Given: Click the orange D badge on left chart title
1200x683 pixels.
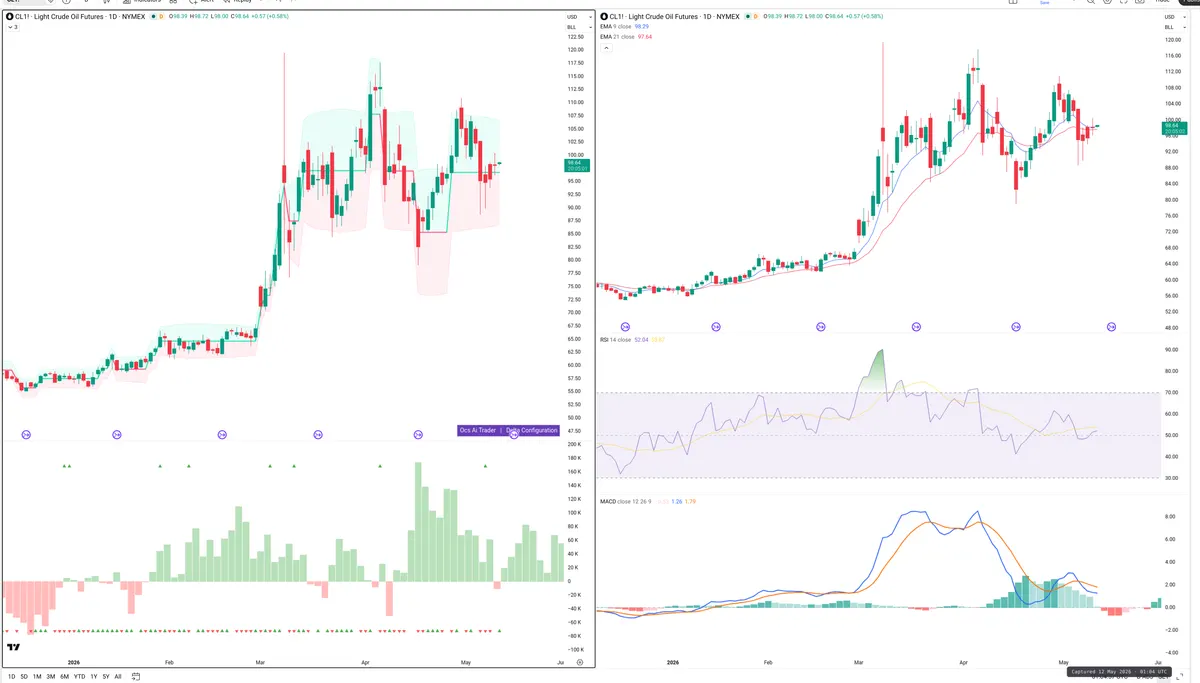Looking at the screenshot, I should pos(160,17).
